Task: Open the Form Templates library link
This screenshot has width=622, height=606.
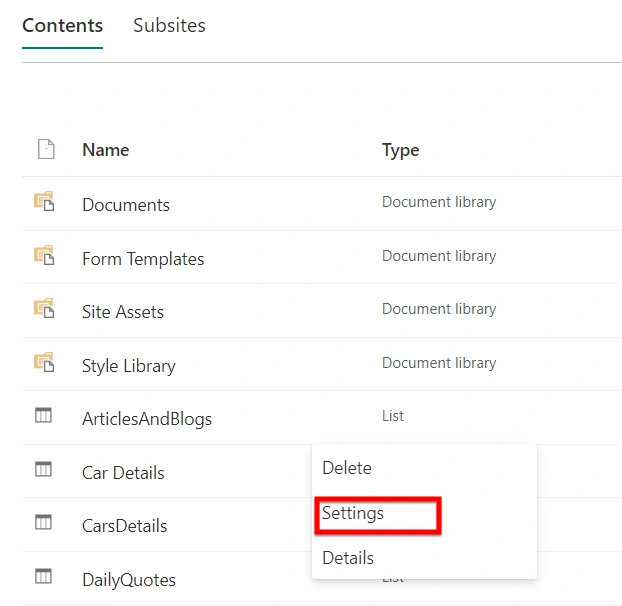Action: (x=143, y=259)
